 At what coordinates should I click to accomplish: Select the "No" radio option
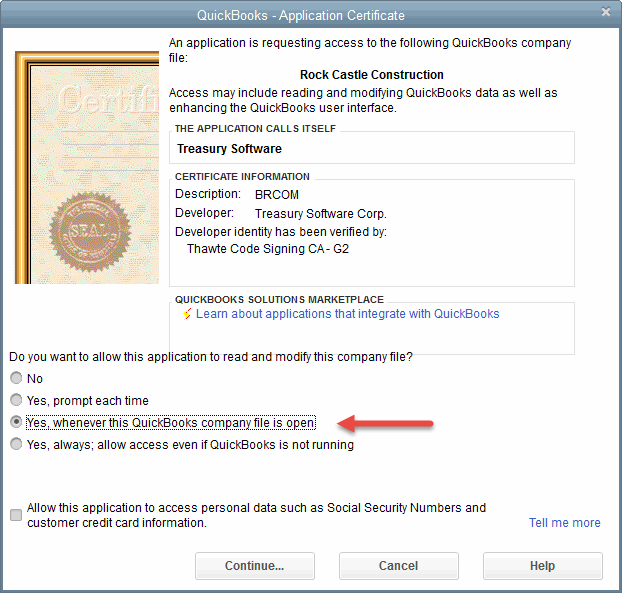click(16, 378)
